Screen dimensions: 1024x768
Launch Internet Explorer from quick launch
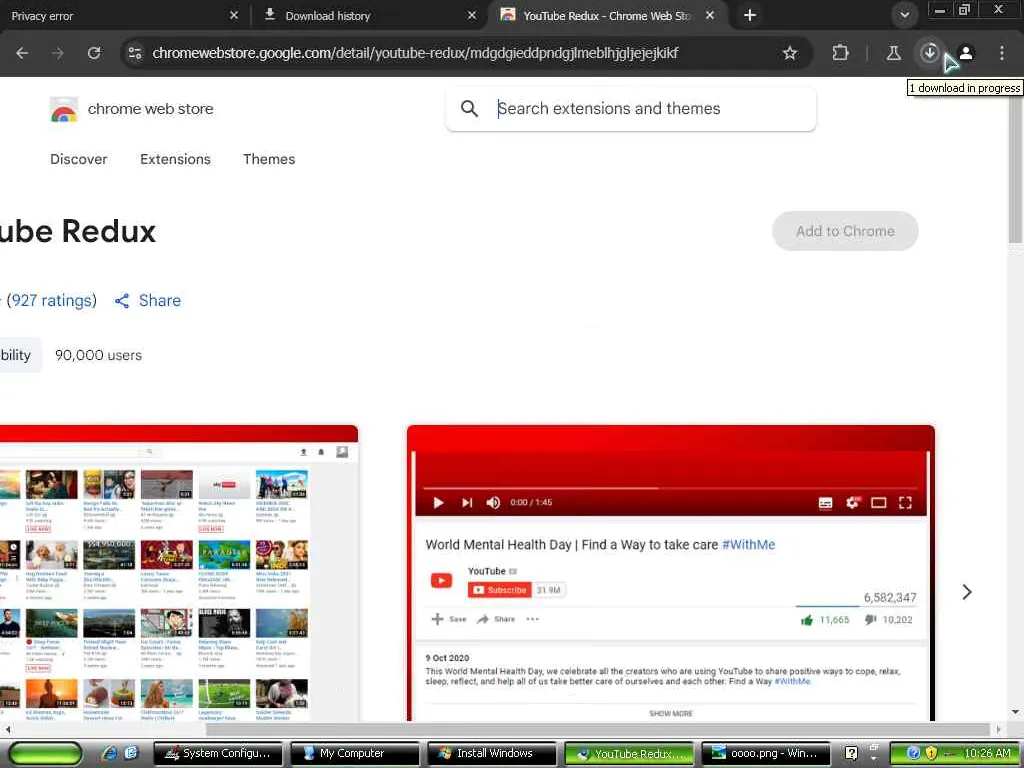(x=109, y=753)
